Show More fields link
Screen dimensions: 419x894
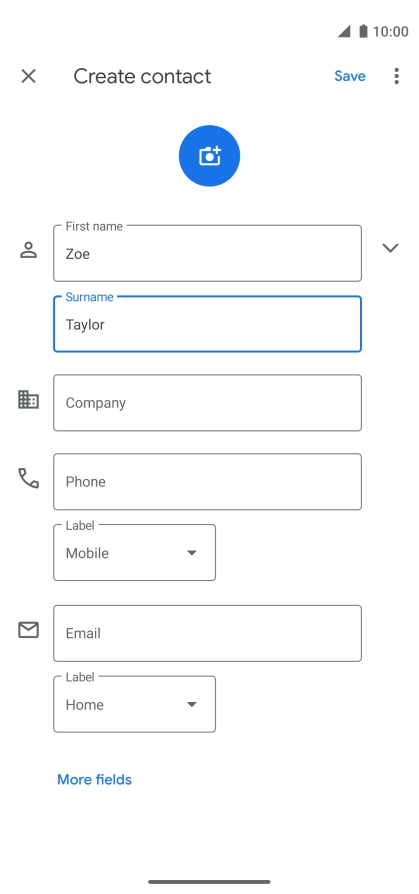point(95,779)
